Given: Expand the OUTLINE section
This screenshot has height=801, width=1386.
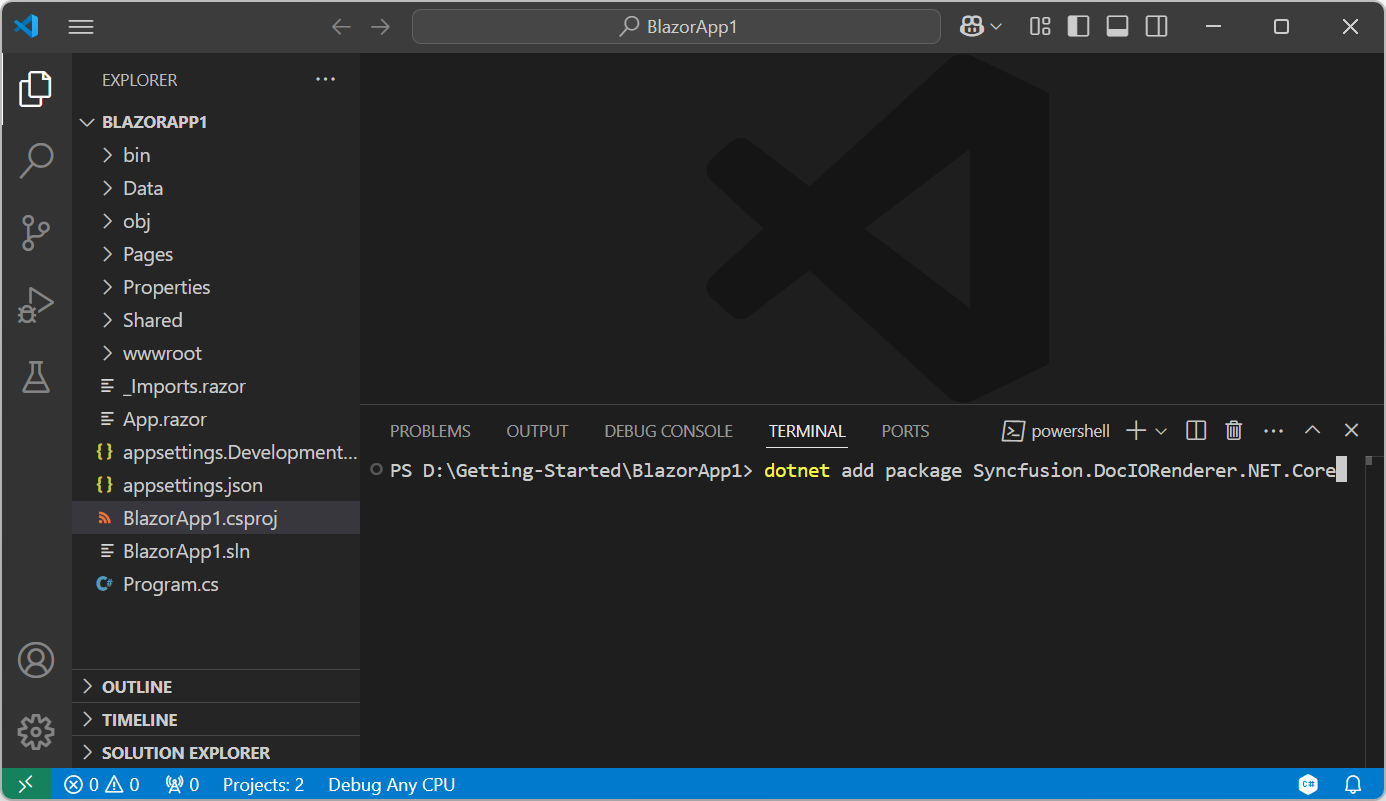Looking at the screenshot, I should coord(137,687).
